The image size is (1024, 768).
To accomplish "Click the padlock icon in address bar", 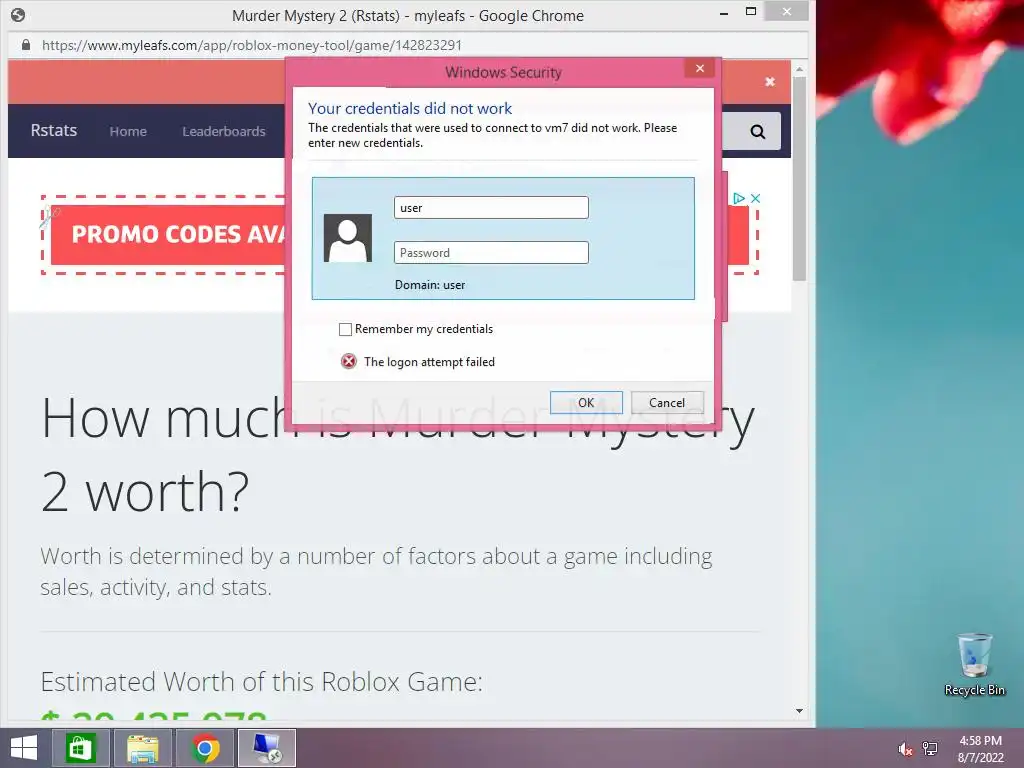I will click(25, 45).
